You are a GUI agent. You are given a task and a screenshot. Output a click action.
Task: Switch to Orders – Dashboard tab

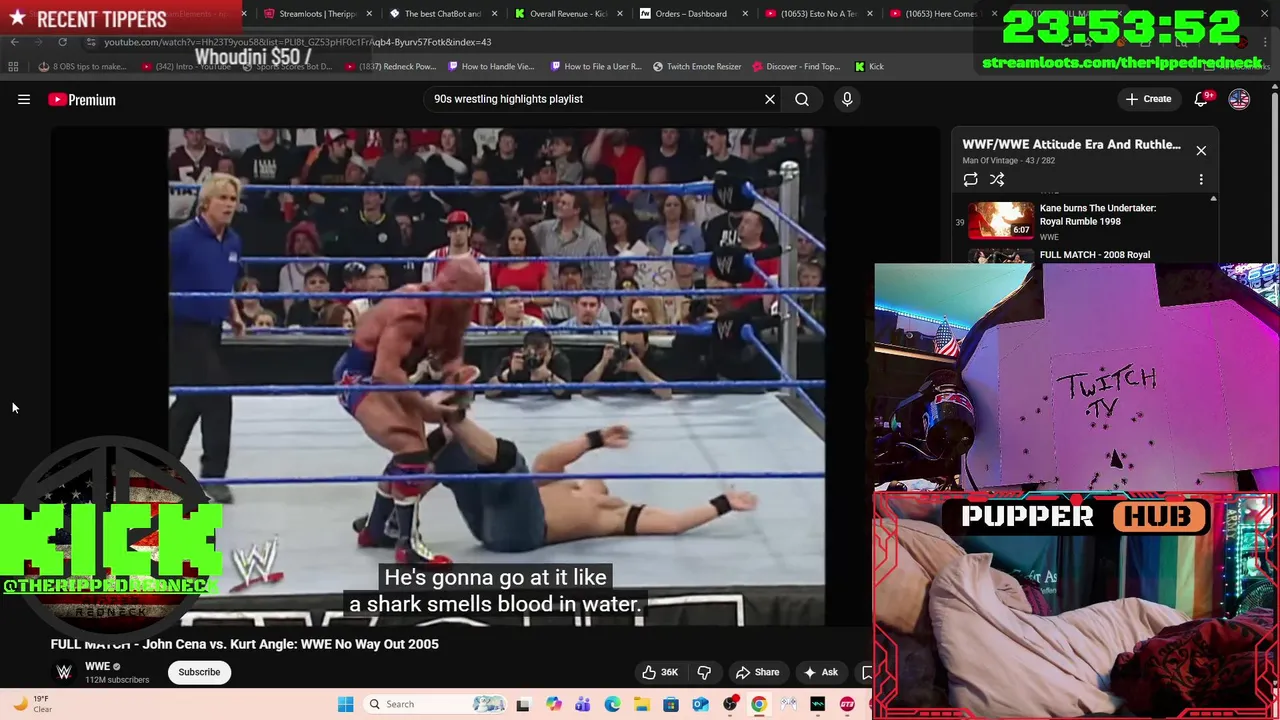[691, 14]
